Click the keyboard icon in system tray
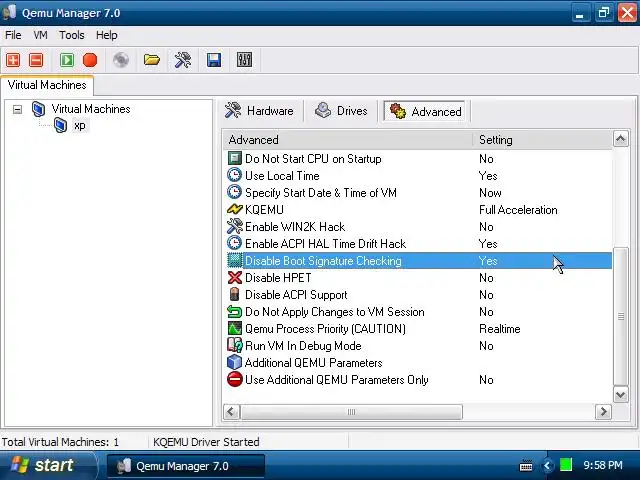Viewport: 640px width, 480px height. [x=526, y=465]
